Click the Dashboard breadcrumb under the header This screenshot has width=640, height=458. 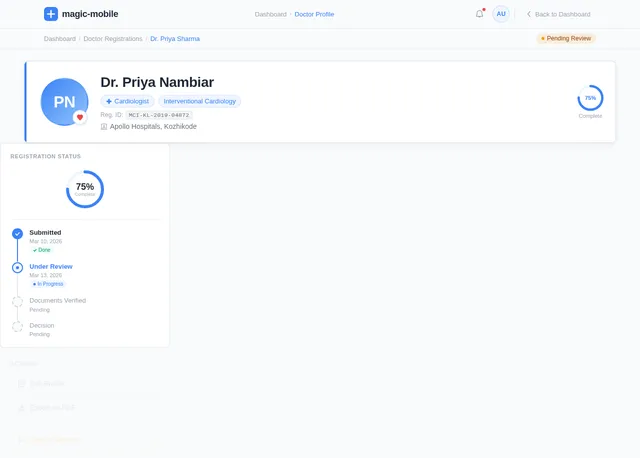pyautogui.click(x=59, y=39)
